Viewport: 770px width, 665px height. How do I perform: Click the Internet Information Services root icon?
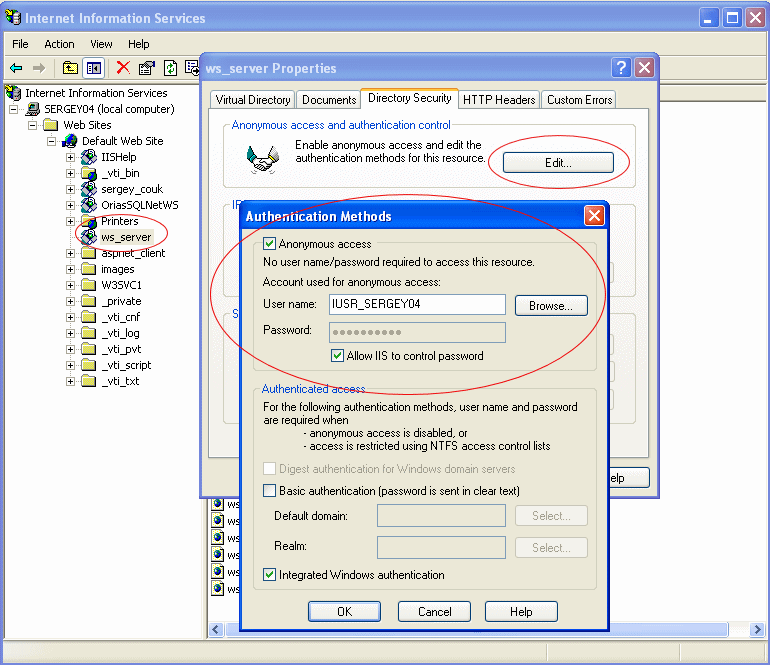(13, 93)
